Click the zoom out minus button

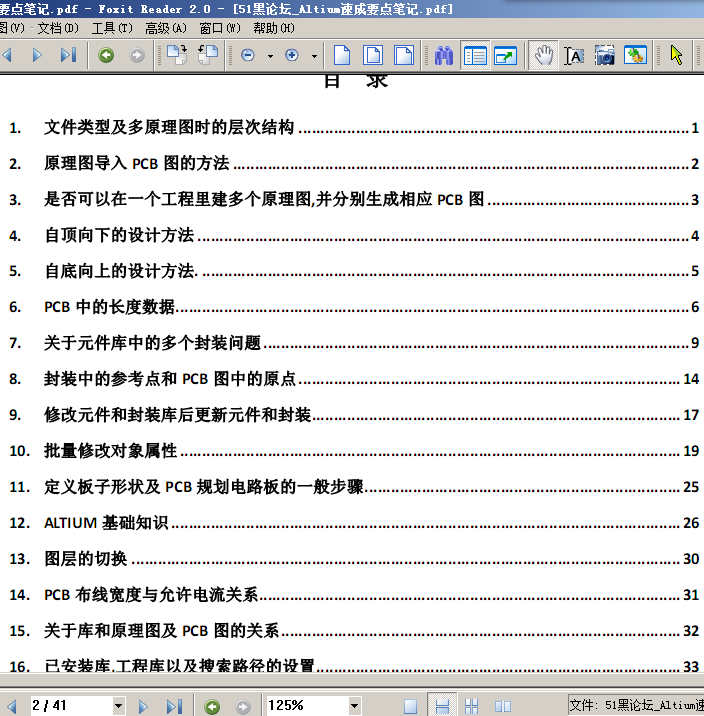coord(248,56)
